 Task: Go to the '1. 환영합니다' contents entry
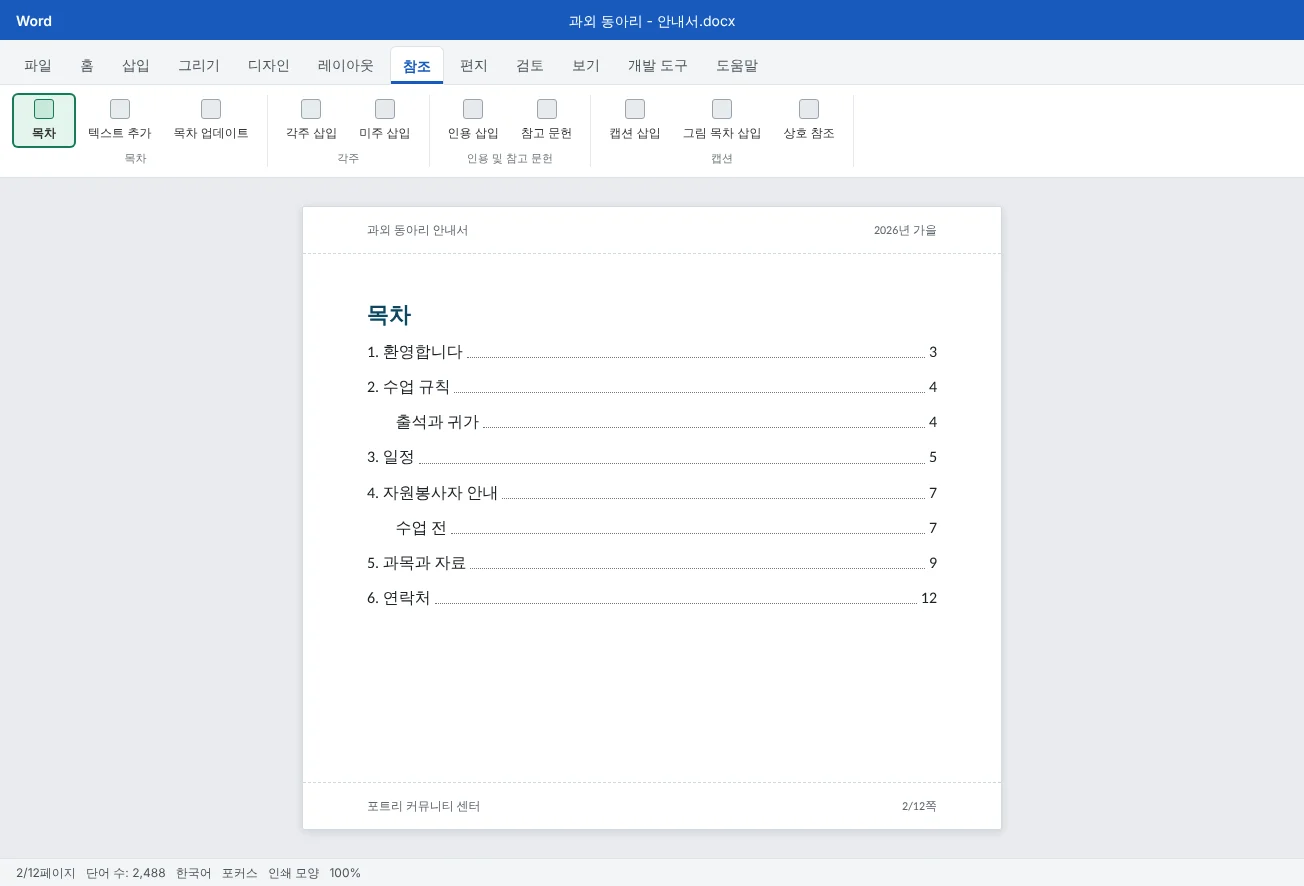click(652, 352)
